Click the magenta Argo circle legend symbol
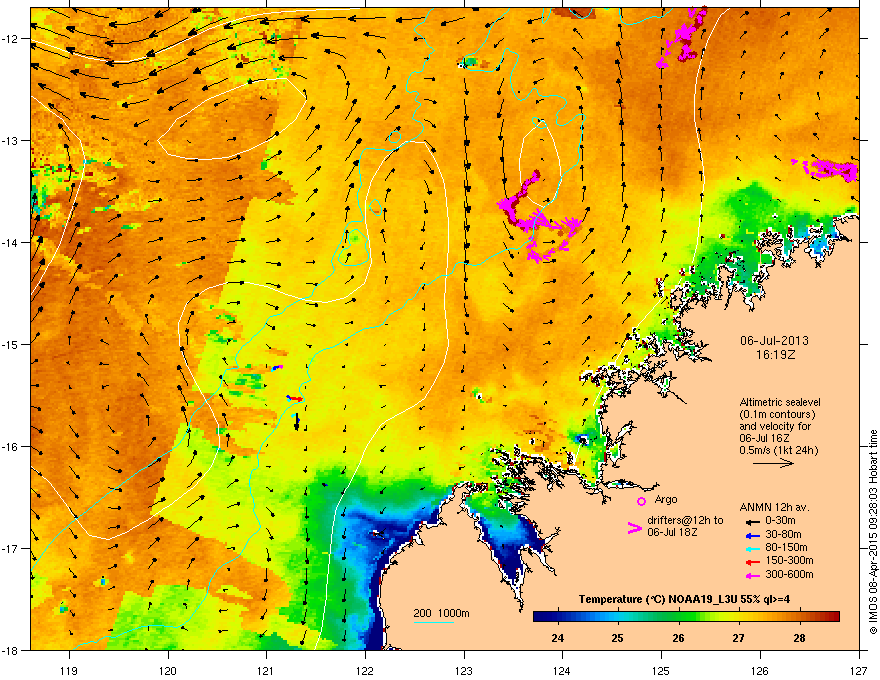Screen dimensions: 880x680 pyautogui.click(x=641, y=501)
